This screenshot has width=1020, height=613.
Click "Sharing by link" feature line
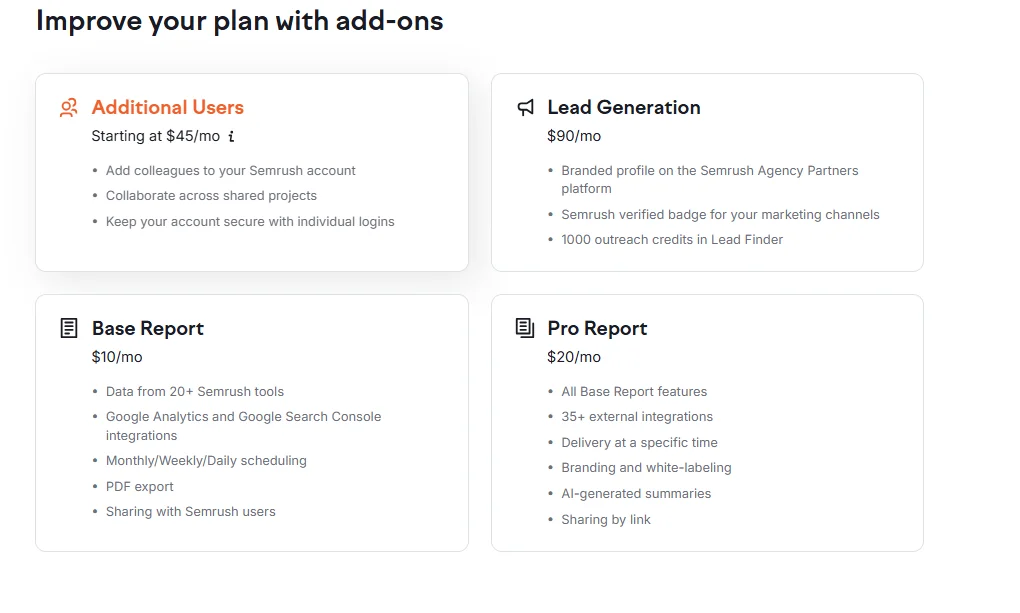click(x=606, y=519)
